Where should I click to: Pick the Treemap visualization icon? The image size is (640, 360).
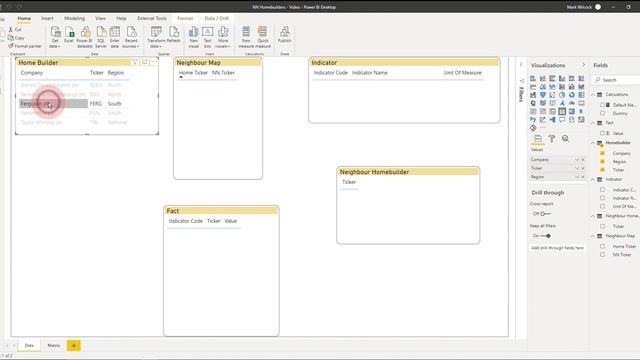(581, 95)
